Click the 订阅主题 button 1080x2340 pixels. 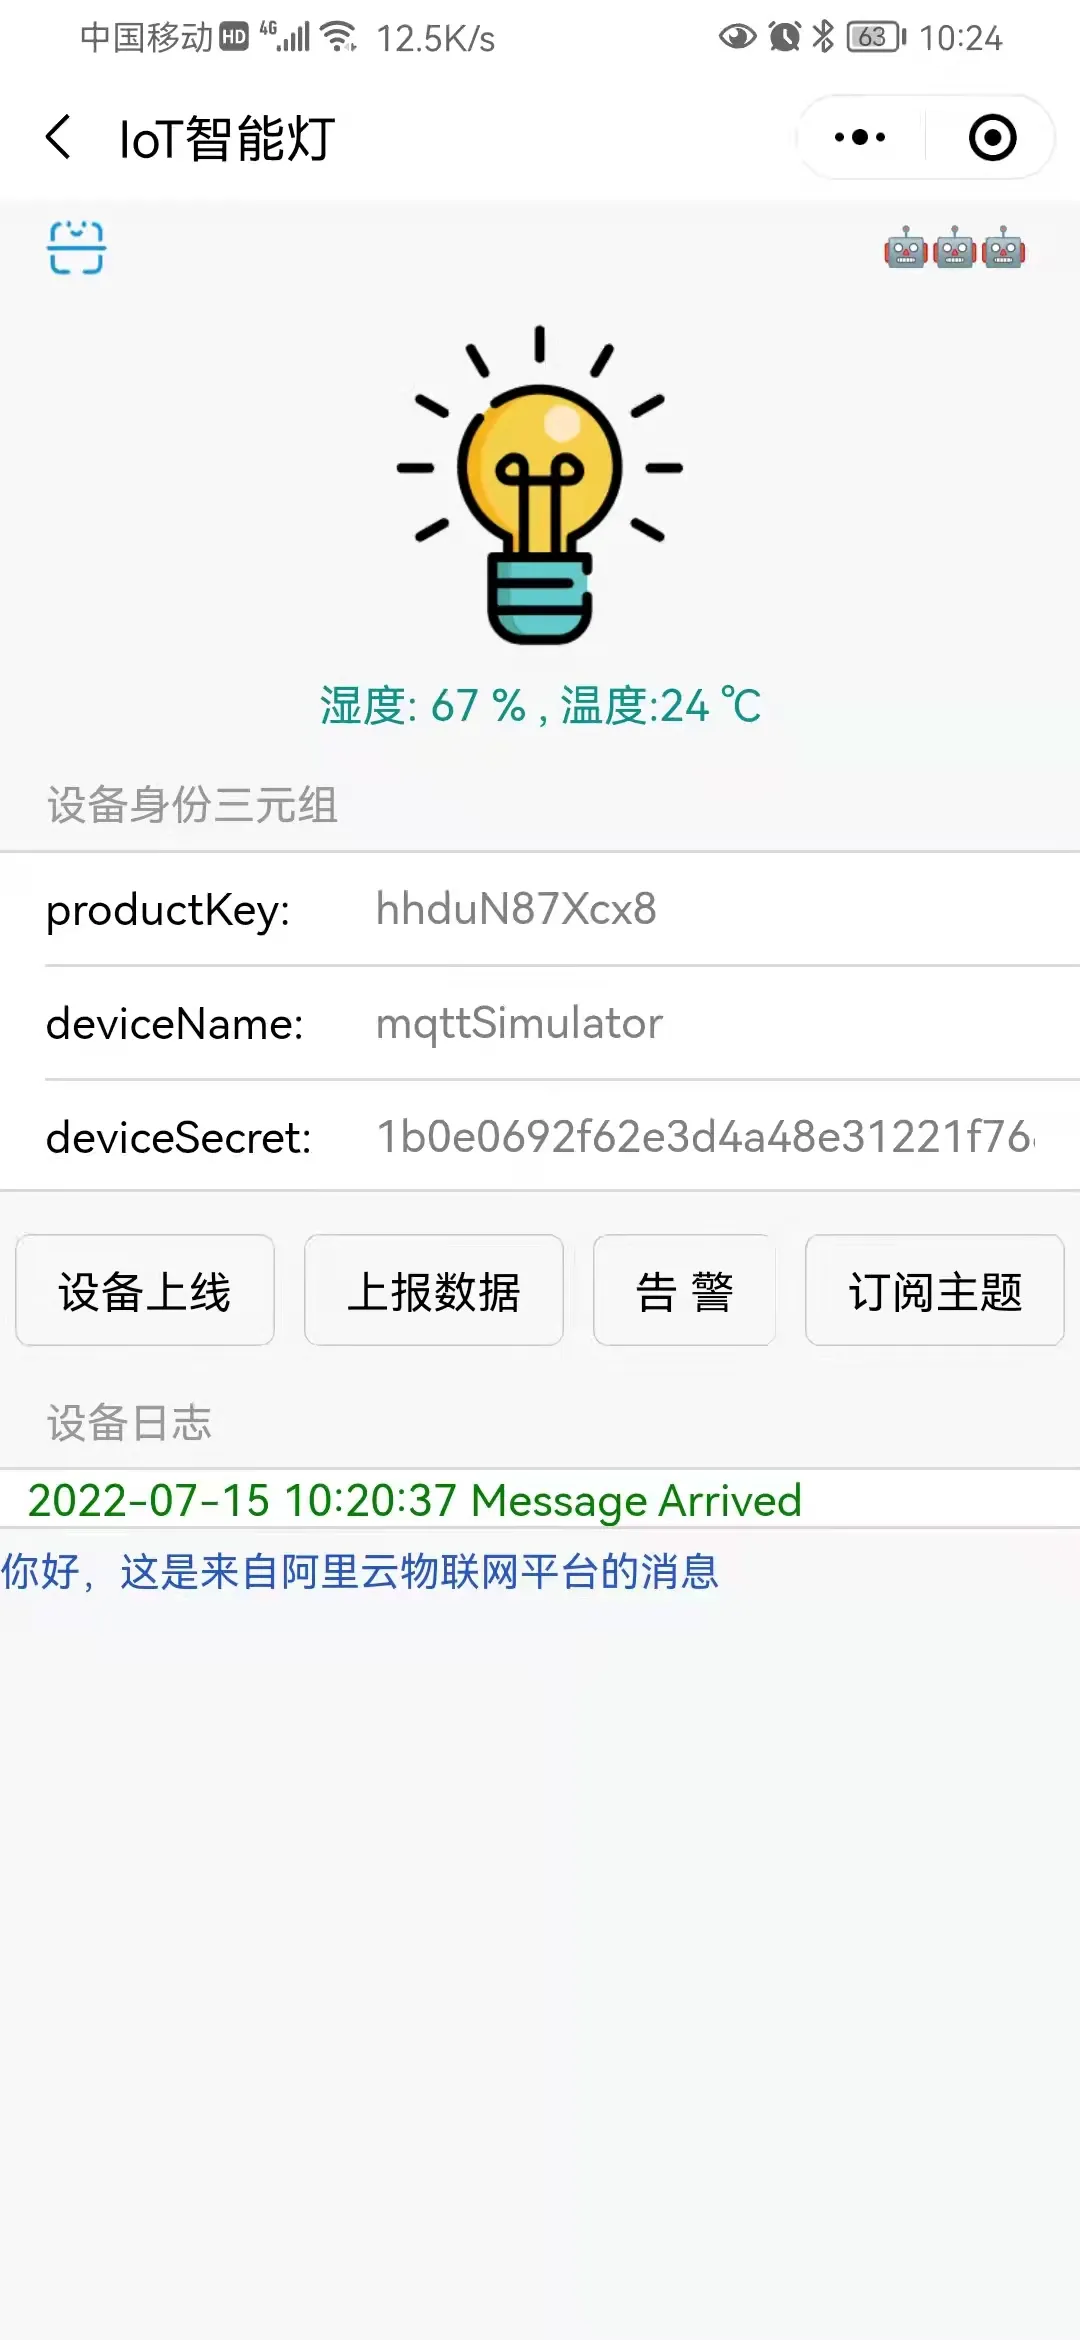pos(935,1290)
